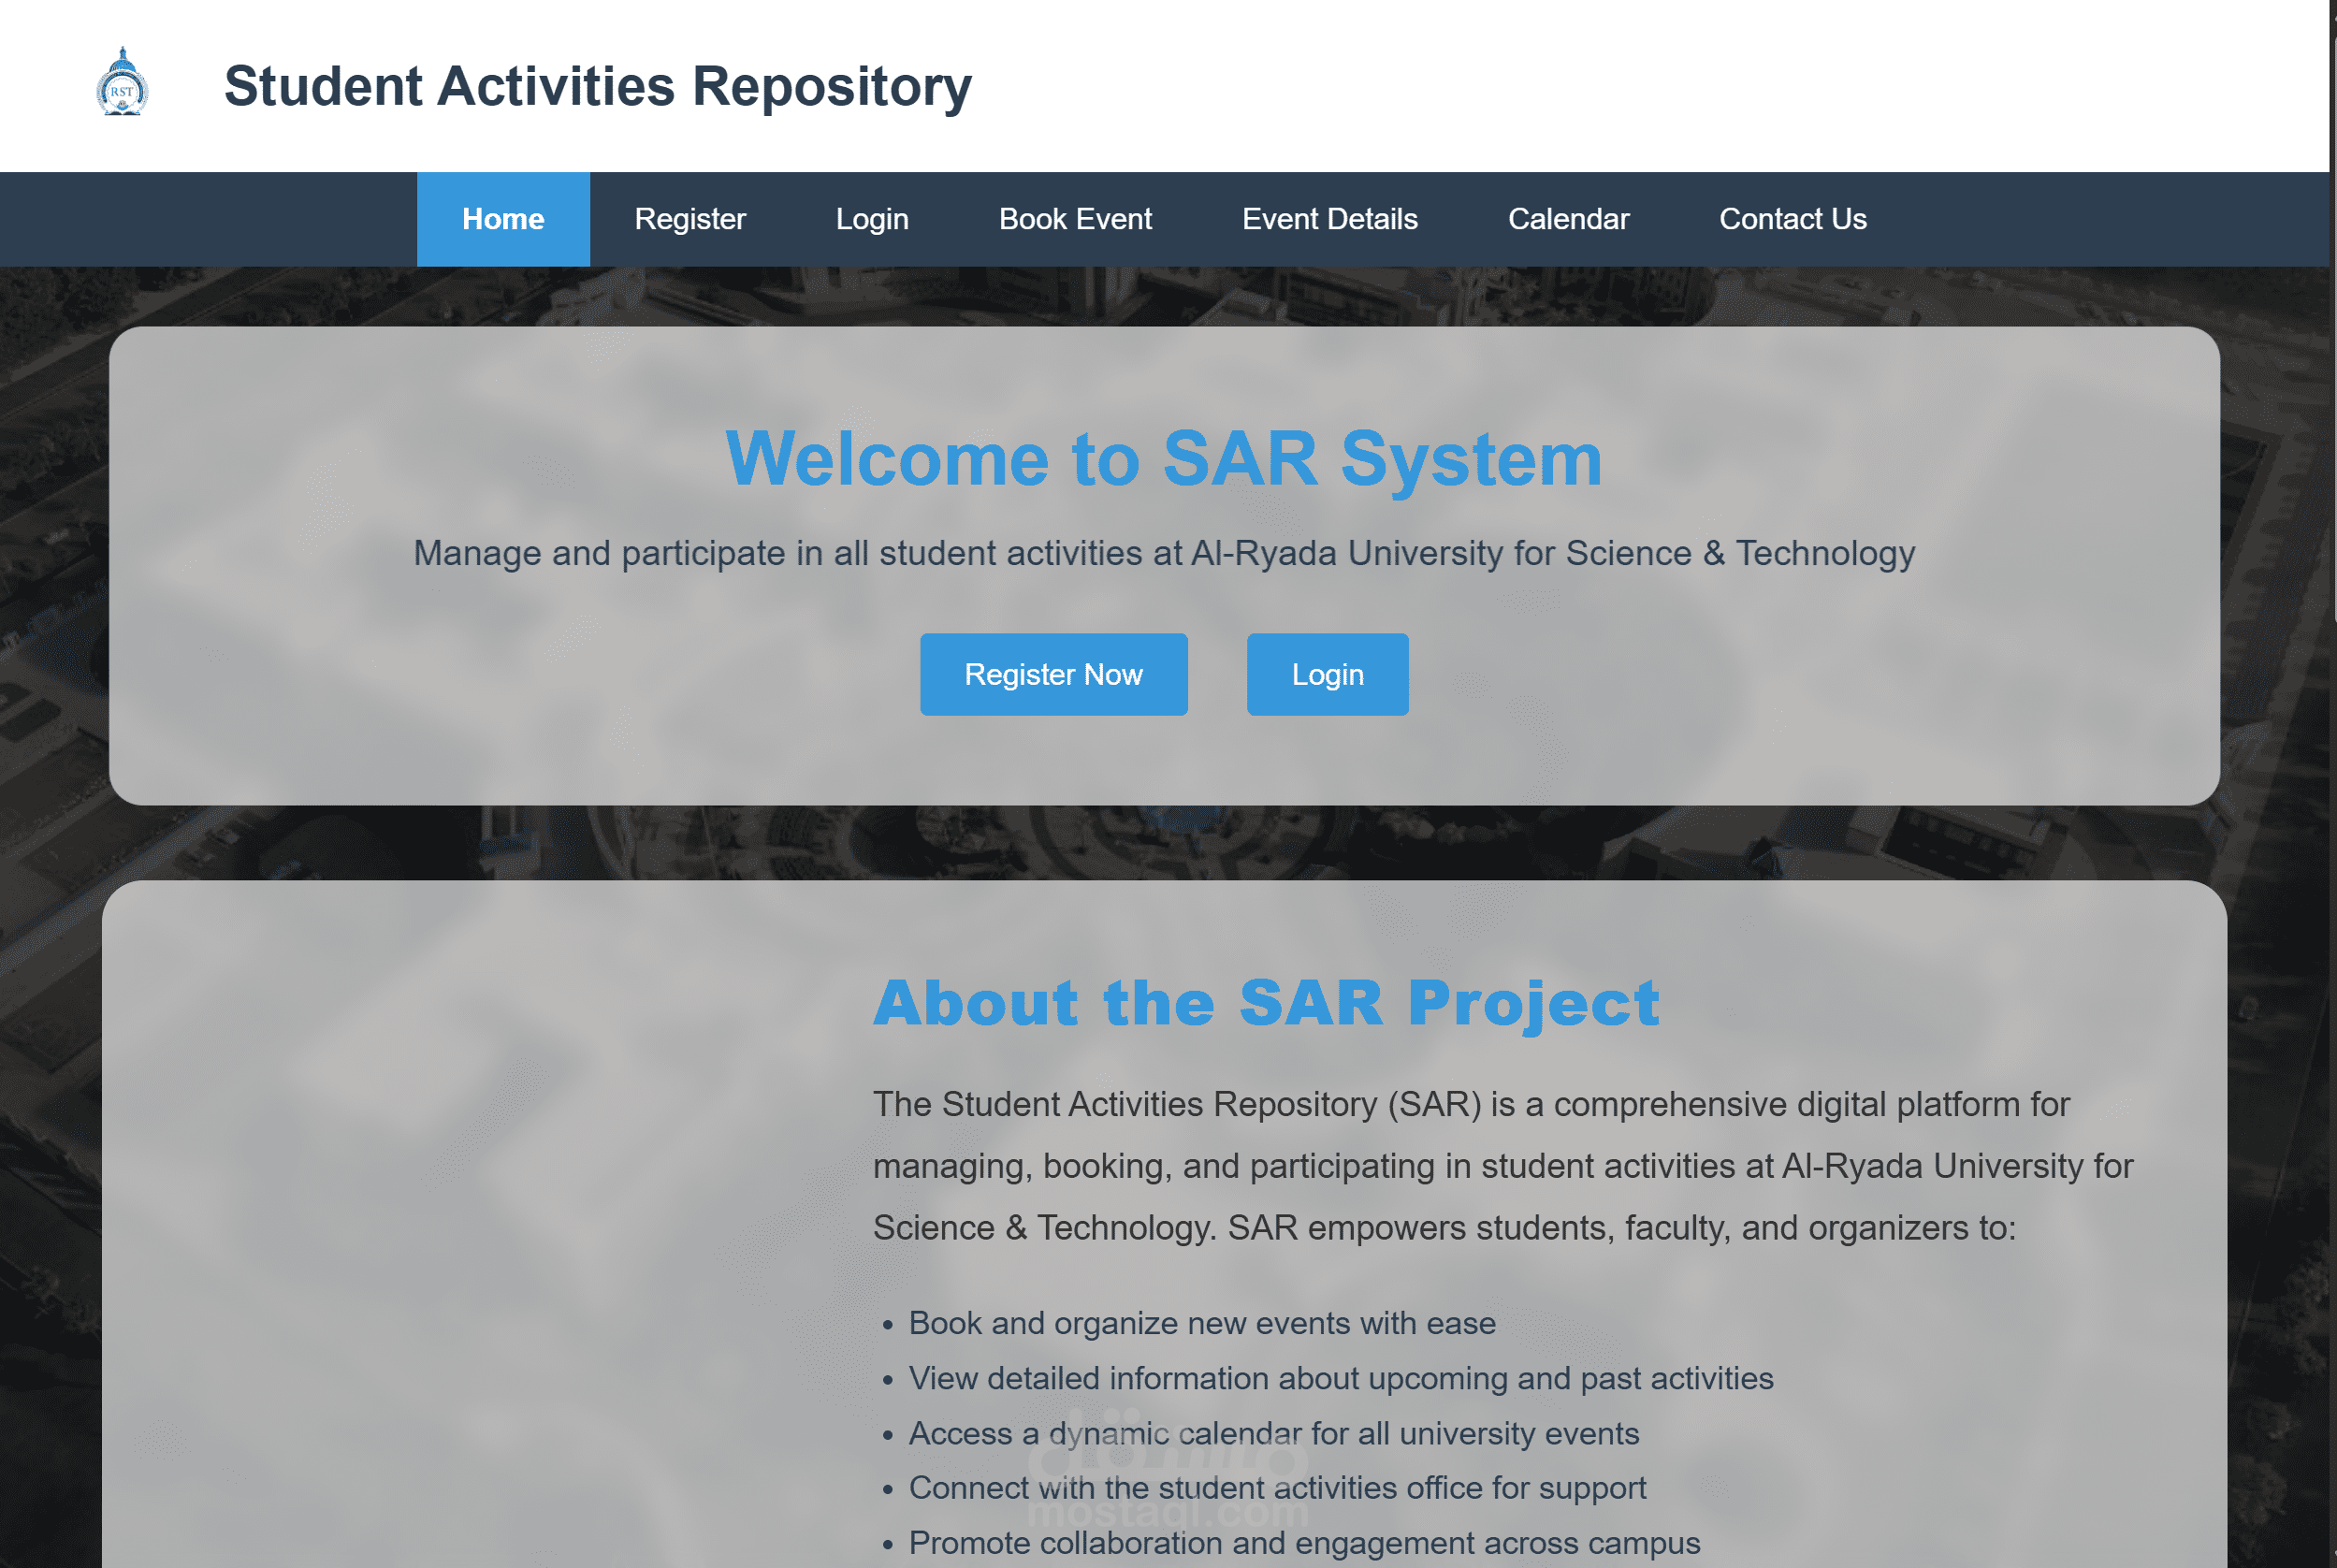Viewport: 2337px width, 1568px height.
Task: Click the Al-Ryada University subtitle text
Action: (1163, 553)
